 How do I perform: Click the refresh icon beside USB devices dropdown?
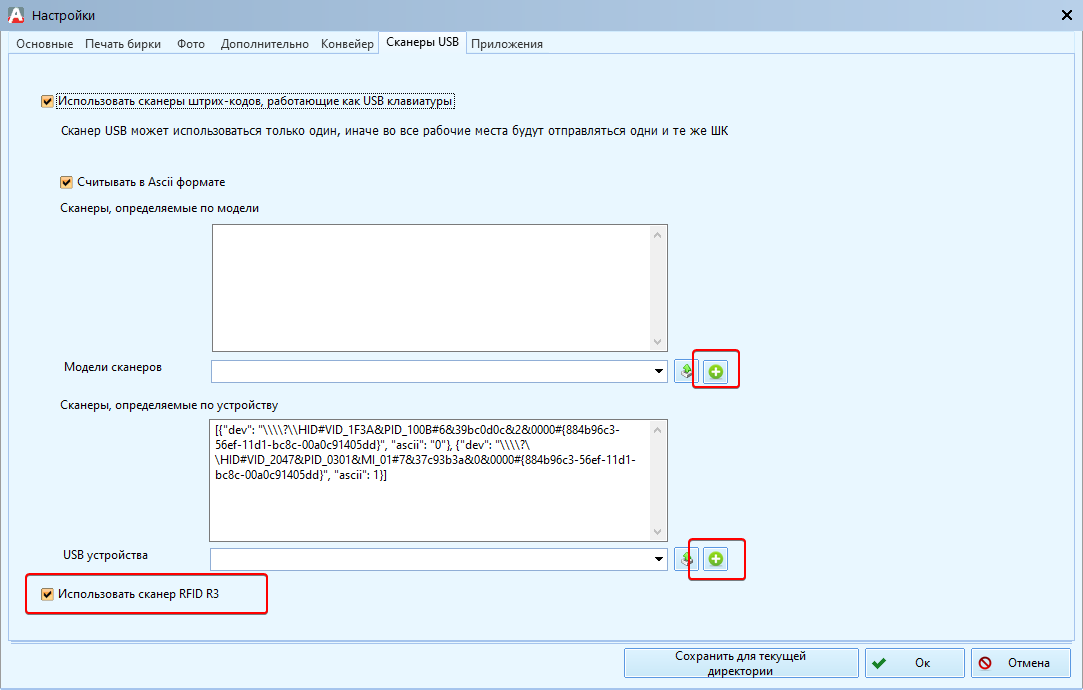coord(686,559)
